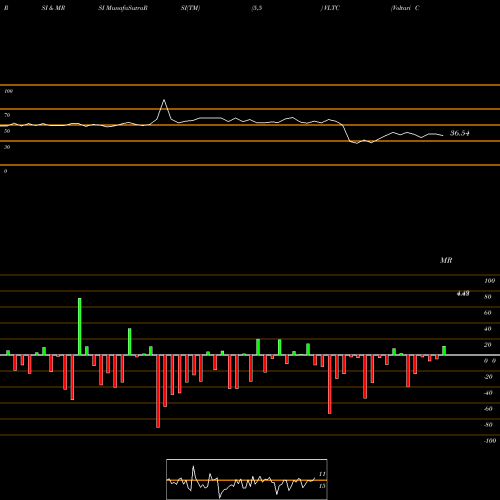Click the -100 label on MR axis
Screen dimensions: 500x500
click(490, 441)
